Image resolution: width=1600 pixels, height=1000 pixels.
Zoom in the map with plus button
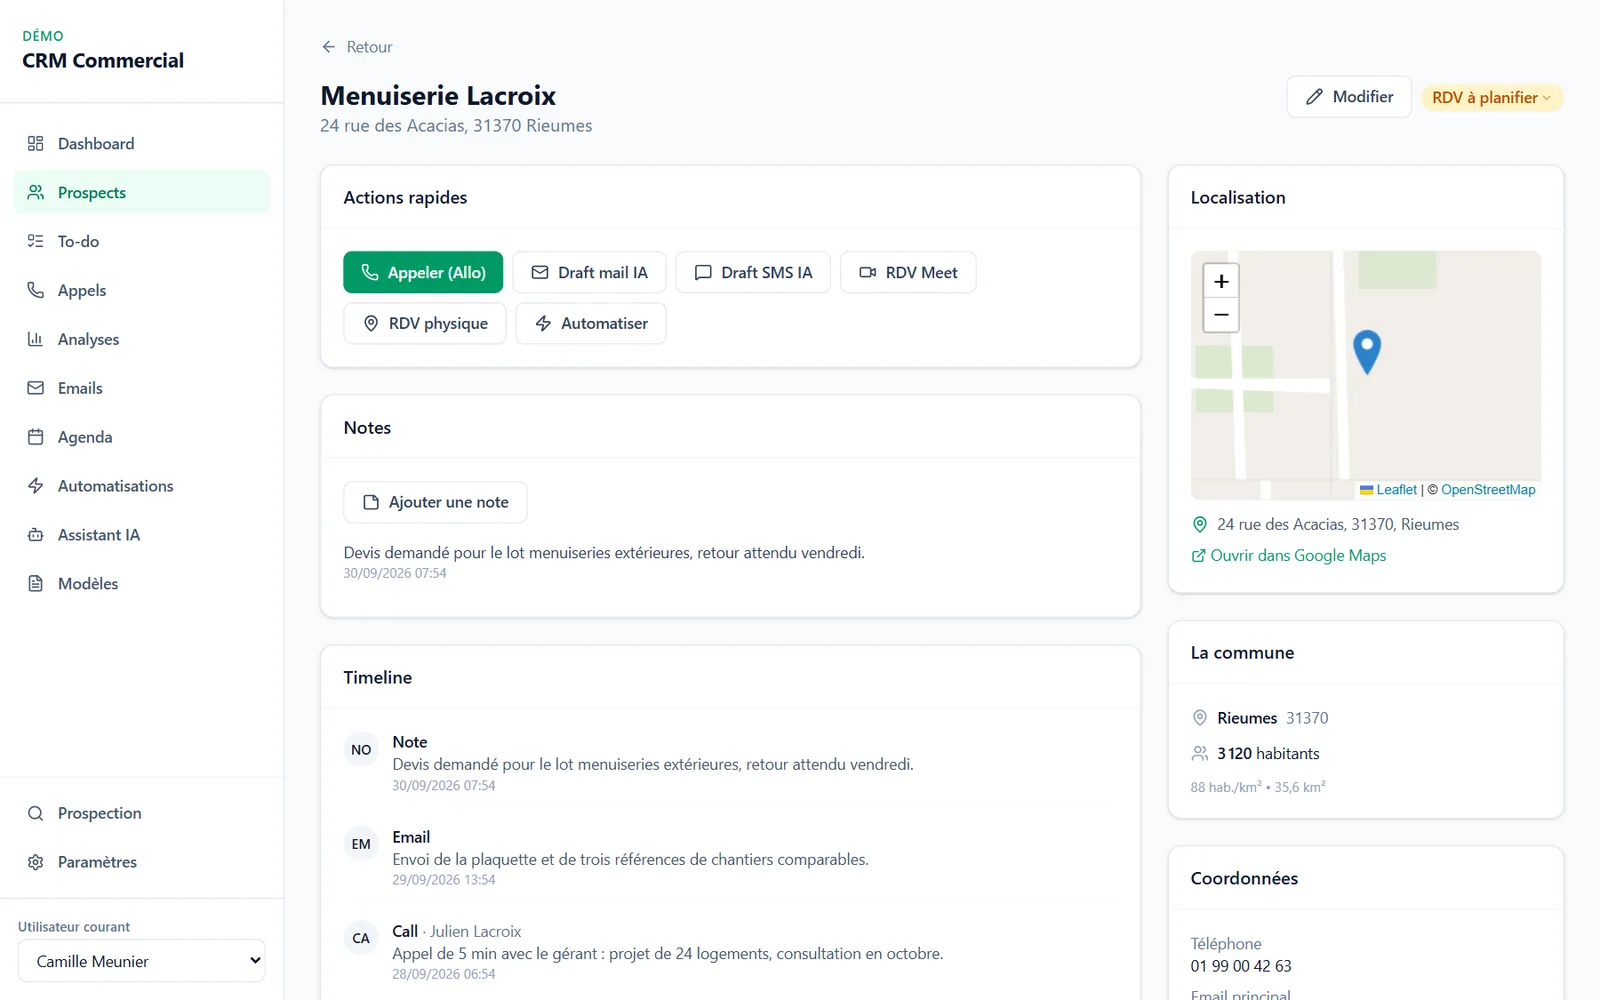click(x=1221, y=281)
